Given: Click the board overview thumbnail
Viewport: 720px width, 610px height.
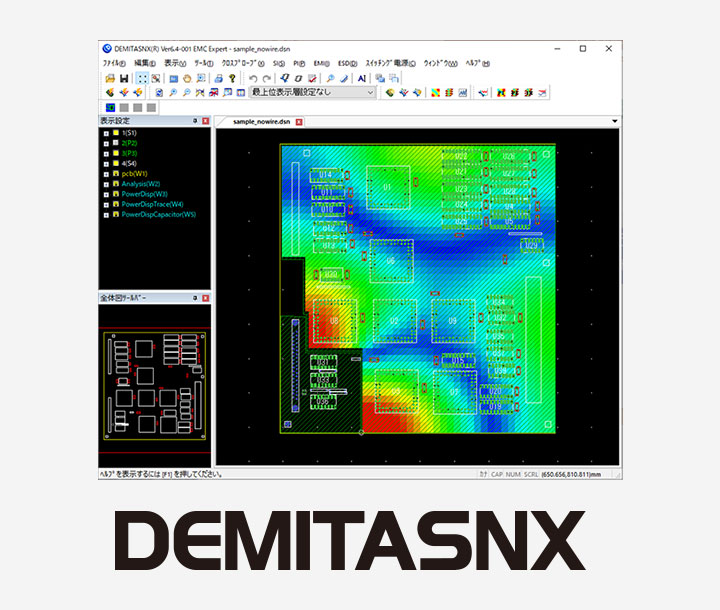Looking at the screenshot, I should click(x=155, y=386).
